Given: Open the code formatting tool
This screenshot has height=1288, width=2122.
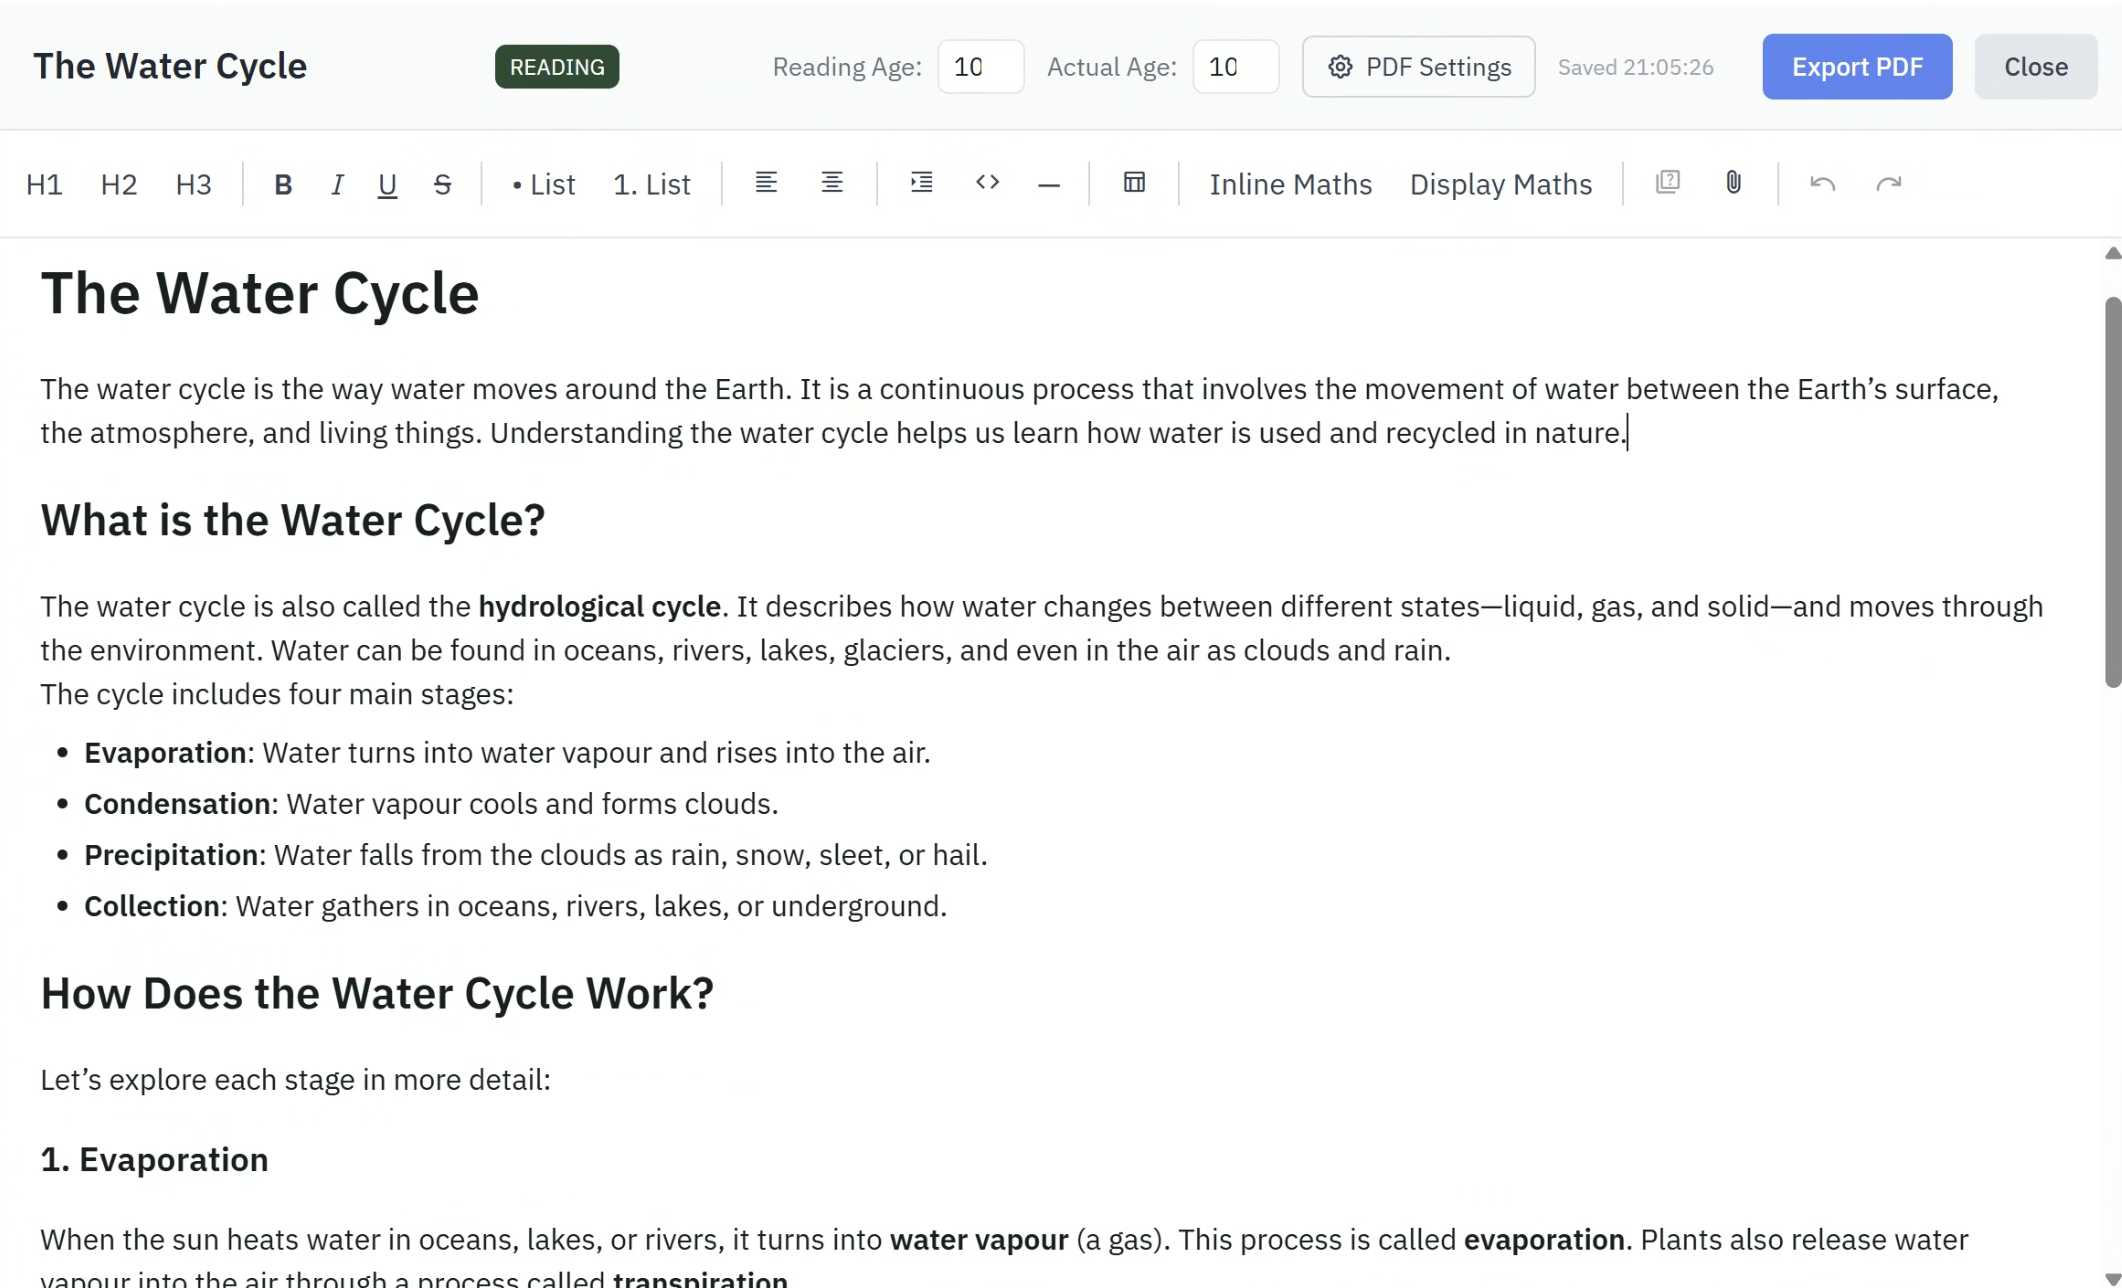Looking at the screenshot, I should (987, 183).
